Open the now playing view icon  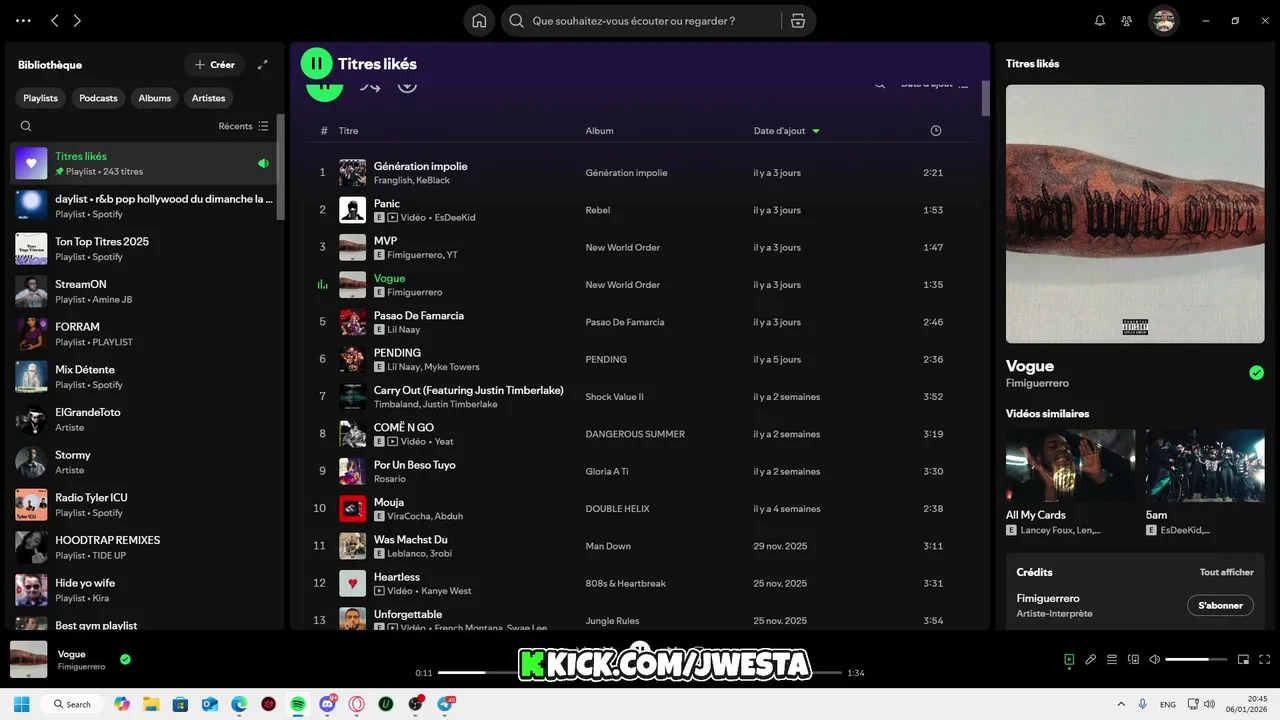pos(1069,659)
